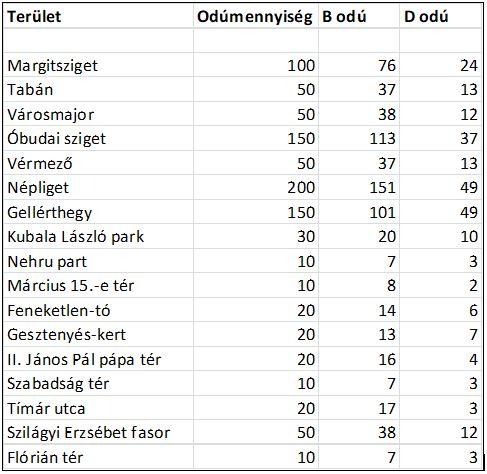Select Tabán quantity cell with 50
Screen dimensions: 487x474
point(256,90)
